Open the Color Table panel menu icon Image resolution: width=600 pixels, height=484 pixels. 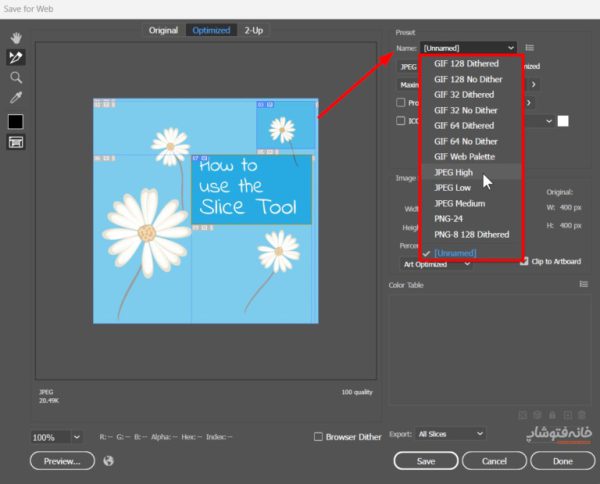584,284
